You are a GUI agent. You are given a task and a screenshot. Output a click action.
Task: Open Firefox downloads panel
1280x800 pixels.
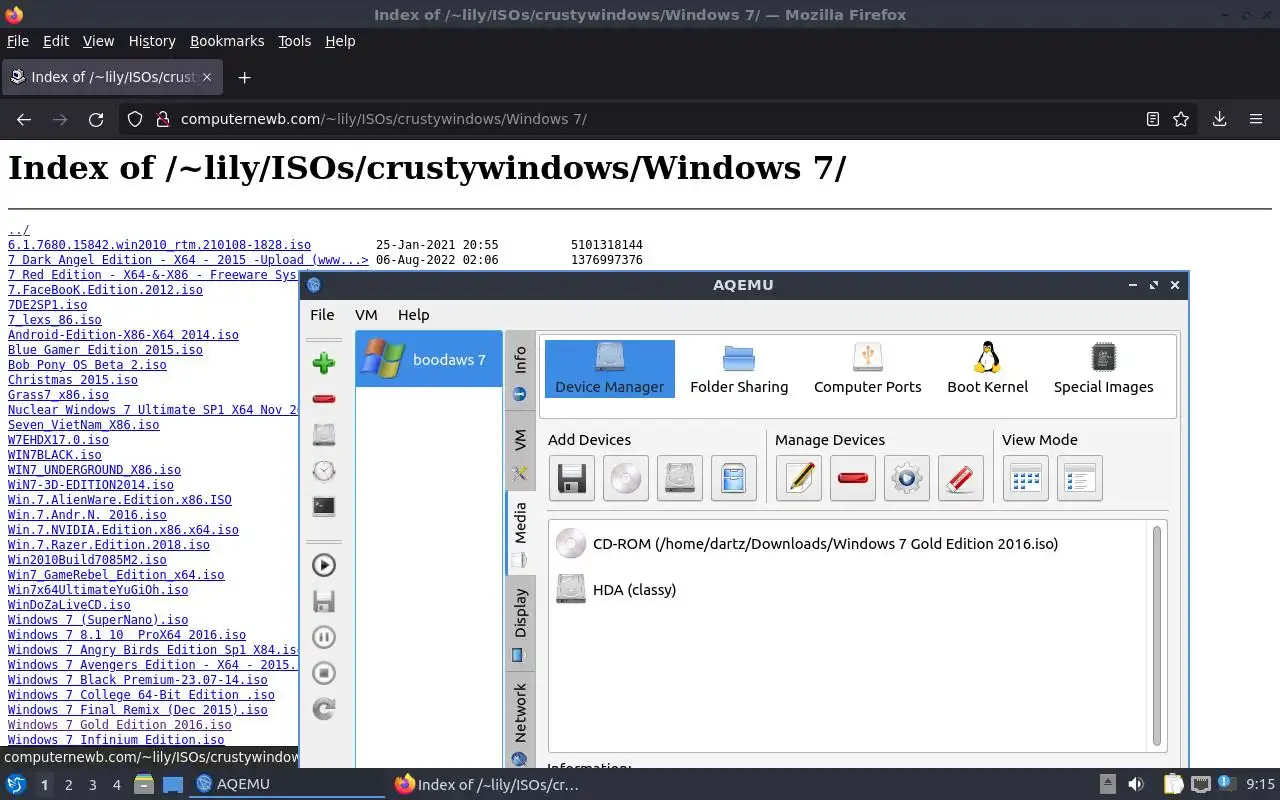click(1220, 119)
